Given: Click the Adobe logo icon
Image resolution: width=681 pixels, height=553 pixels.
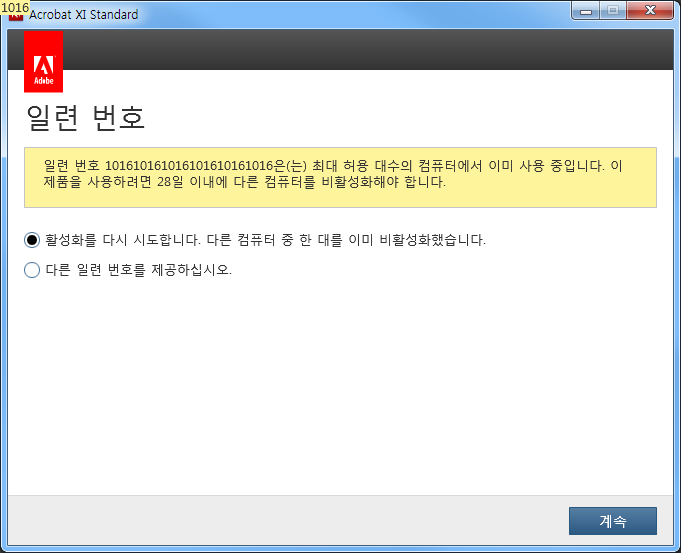Looking at the screenshot, I should coord(43,62).
